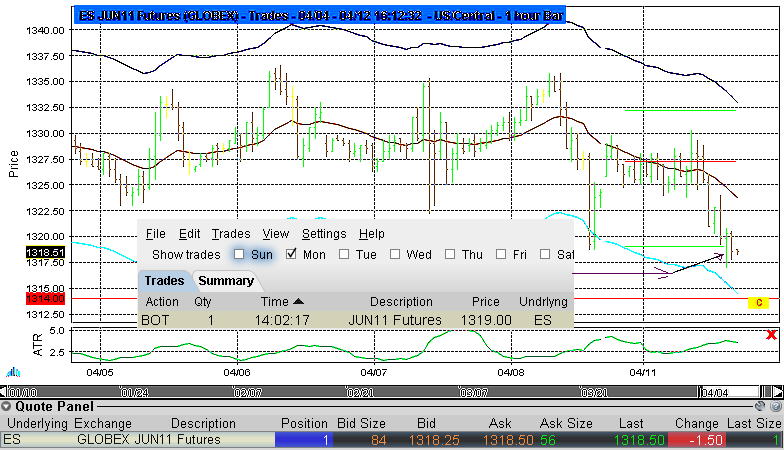
Task: Click the grip next to scrollbar right arrow
Action: click(x=766, y=392)
